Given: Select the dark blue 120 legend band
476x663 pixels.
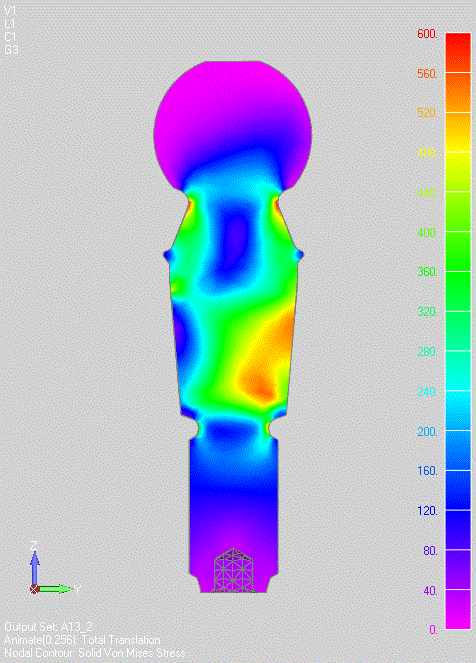Looking at the screenshot, I should 458,530.
